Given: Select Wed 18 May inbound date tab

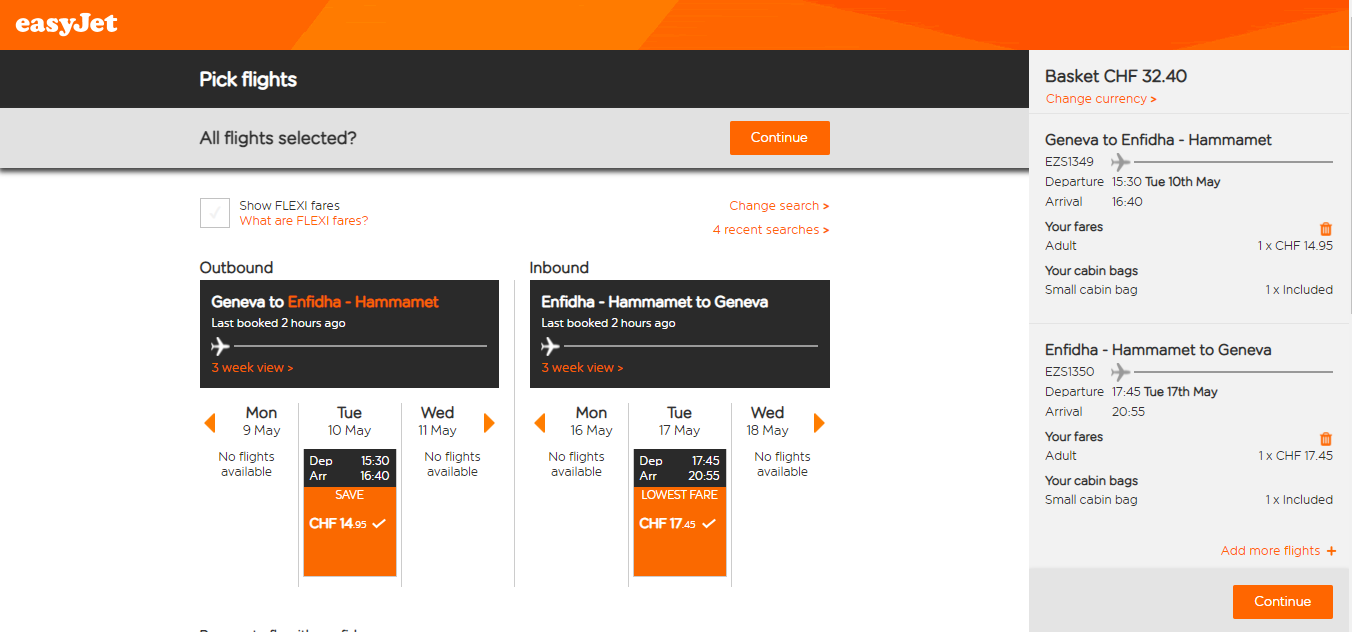Looking at the screenshot, I should (x=767, y=421).
